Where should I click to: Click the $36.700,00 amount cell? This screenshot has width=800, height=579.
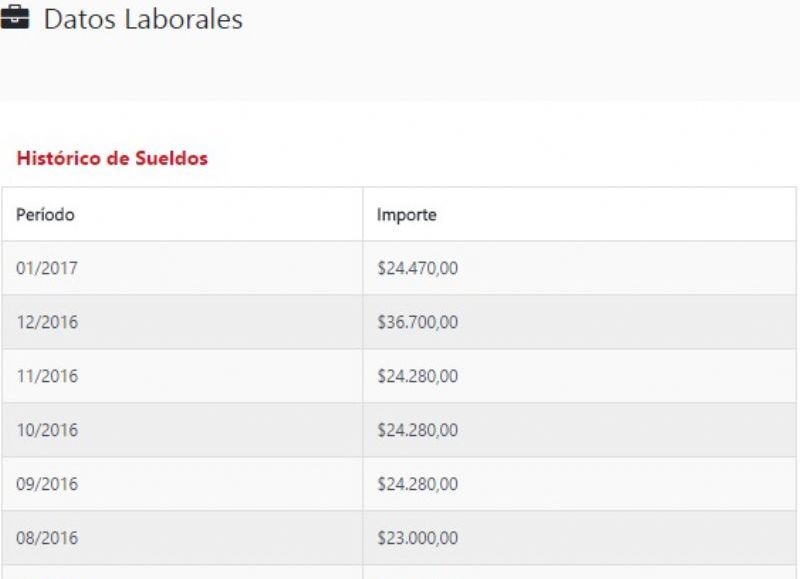[579, 322]
